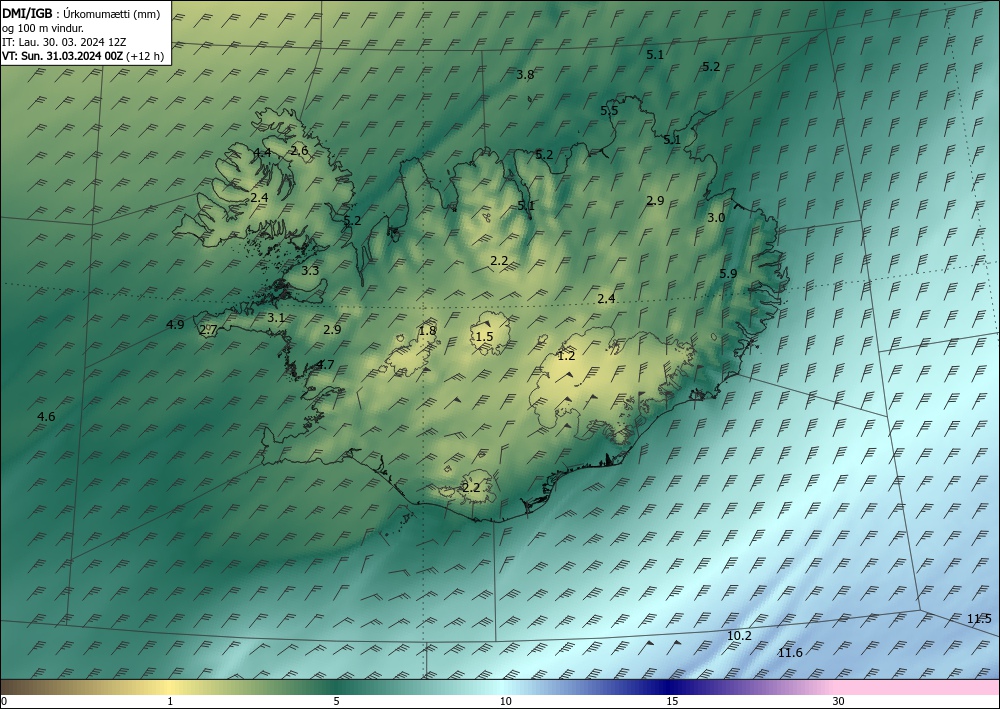Screen dimensions: 1000x709
Task: Click the 3.0 value label
Action: pyautogui.click(x=716, y=217)
